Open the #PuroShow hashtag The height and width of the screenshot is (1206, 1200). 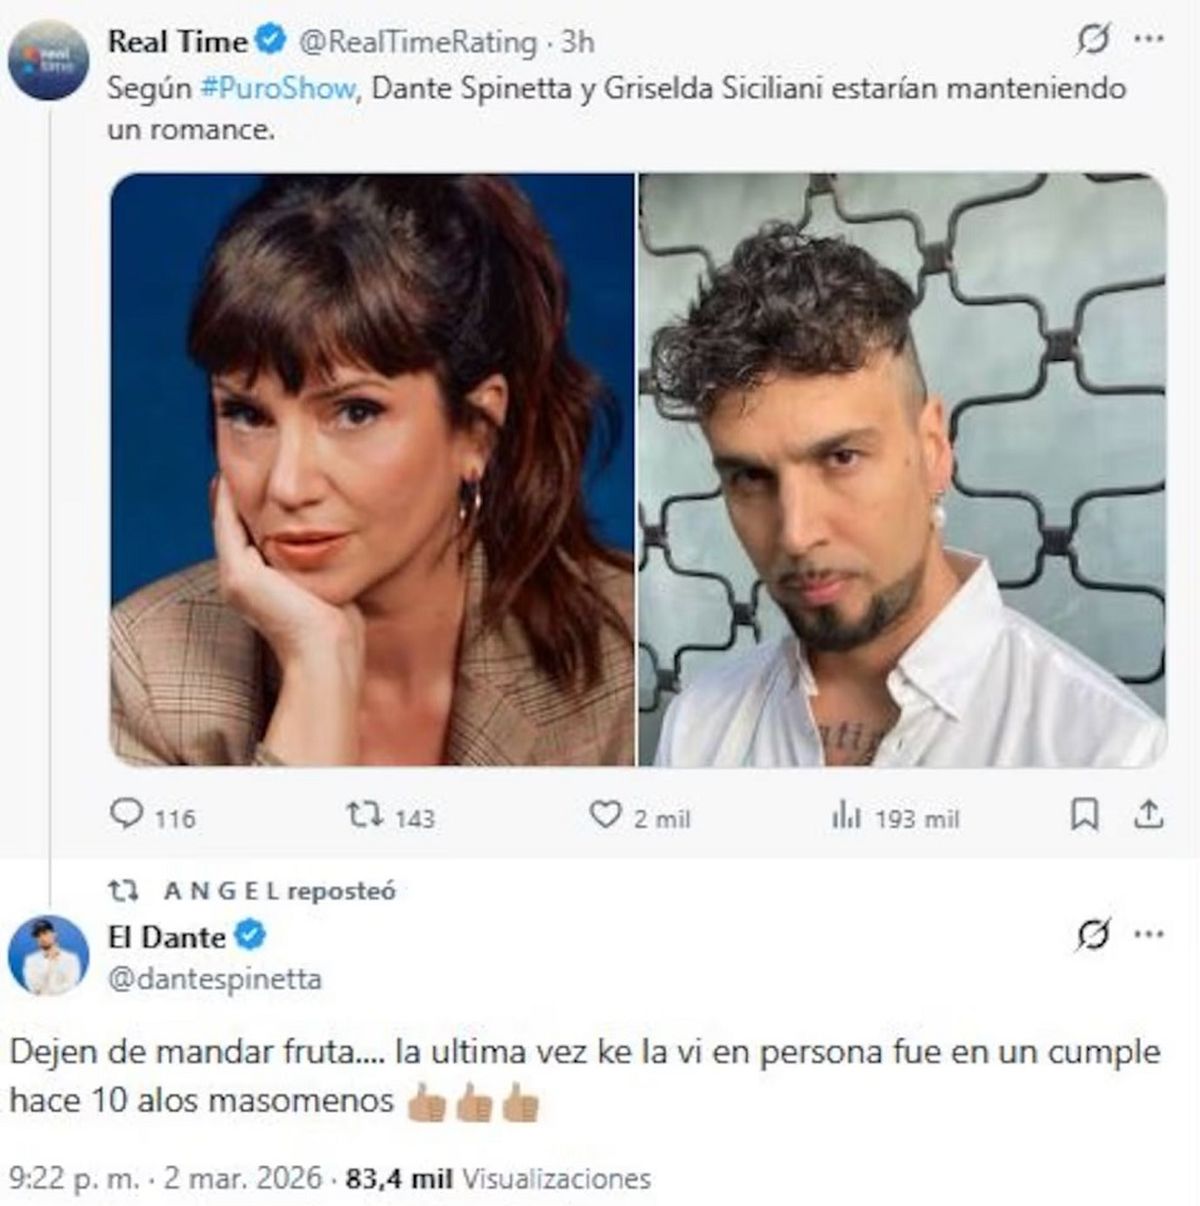point(278,88)
